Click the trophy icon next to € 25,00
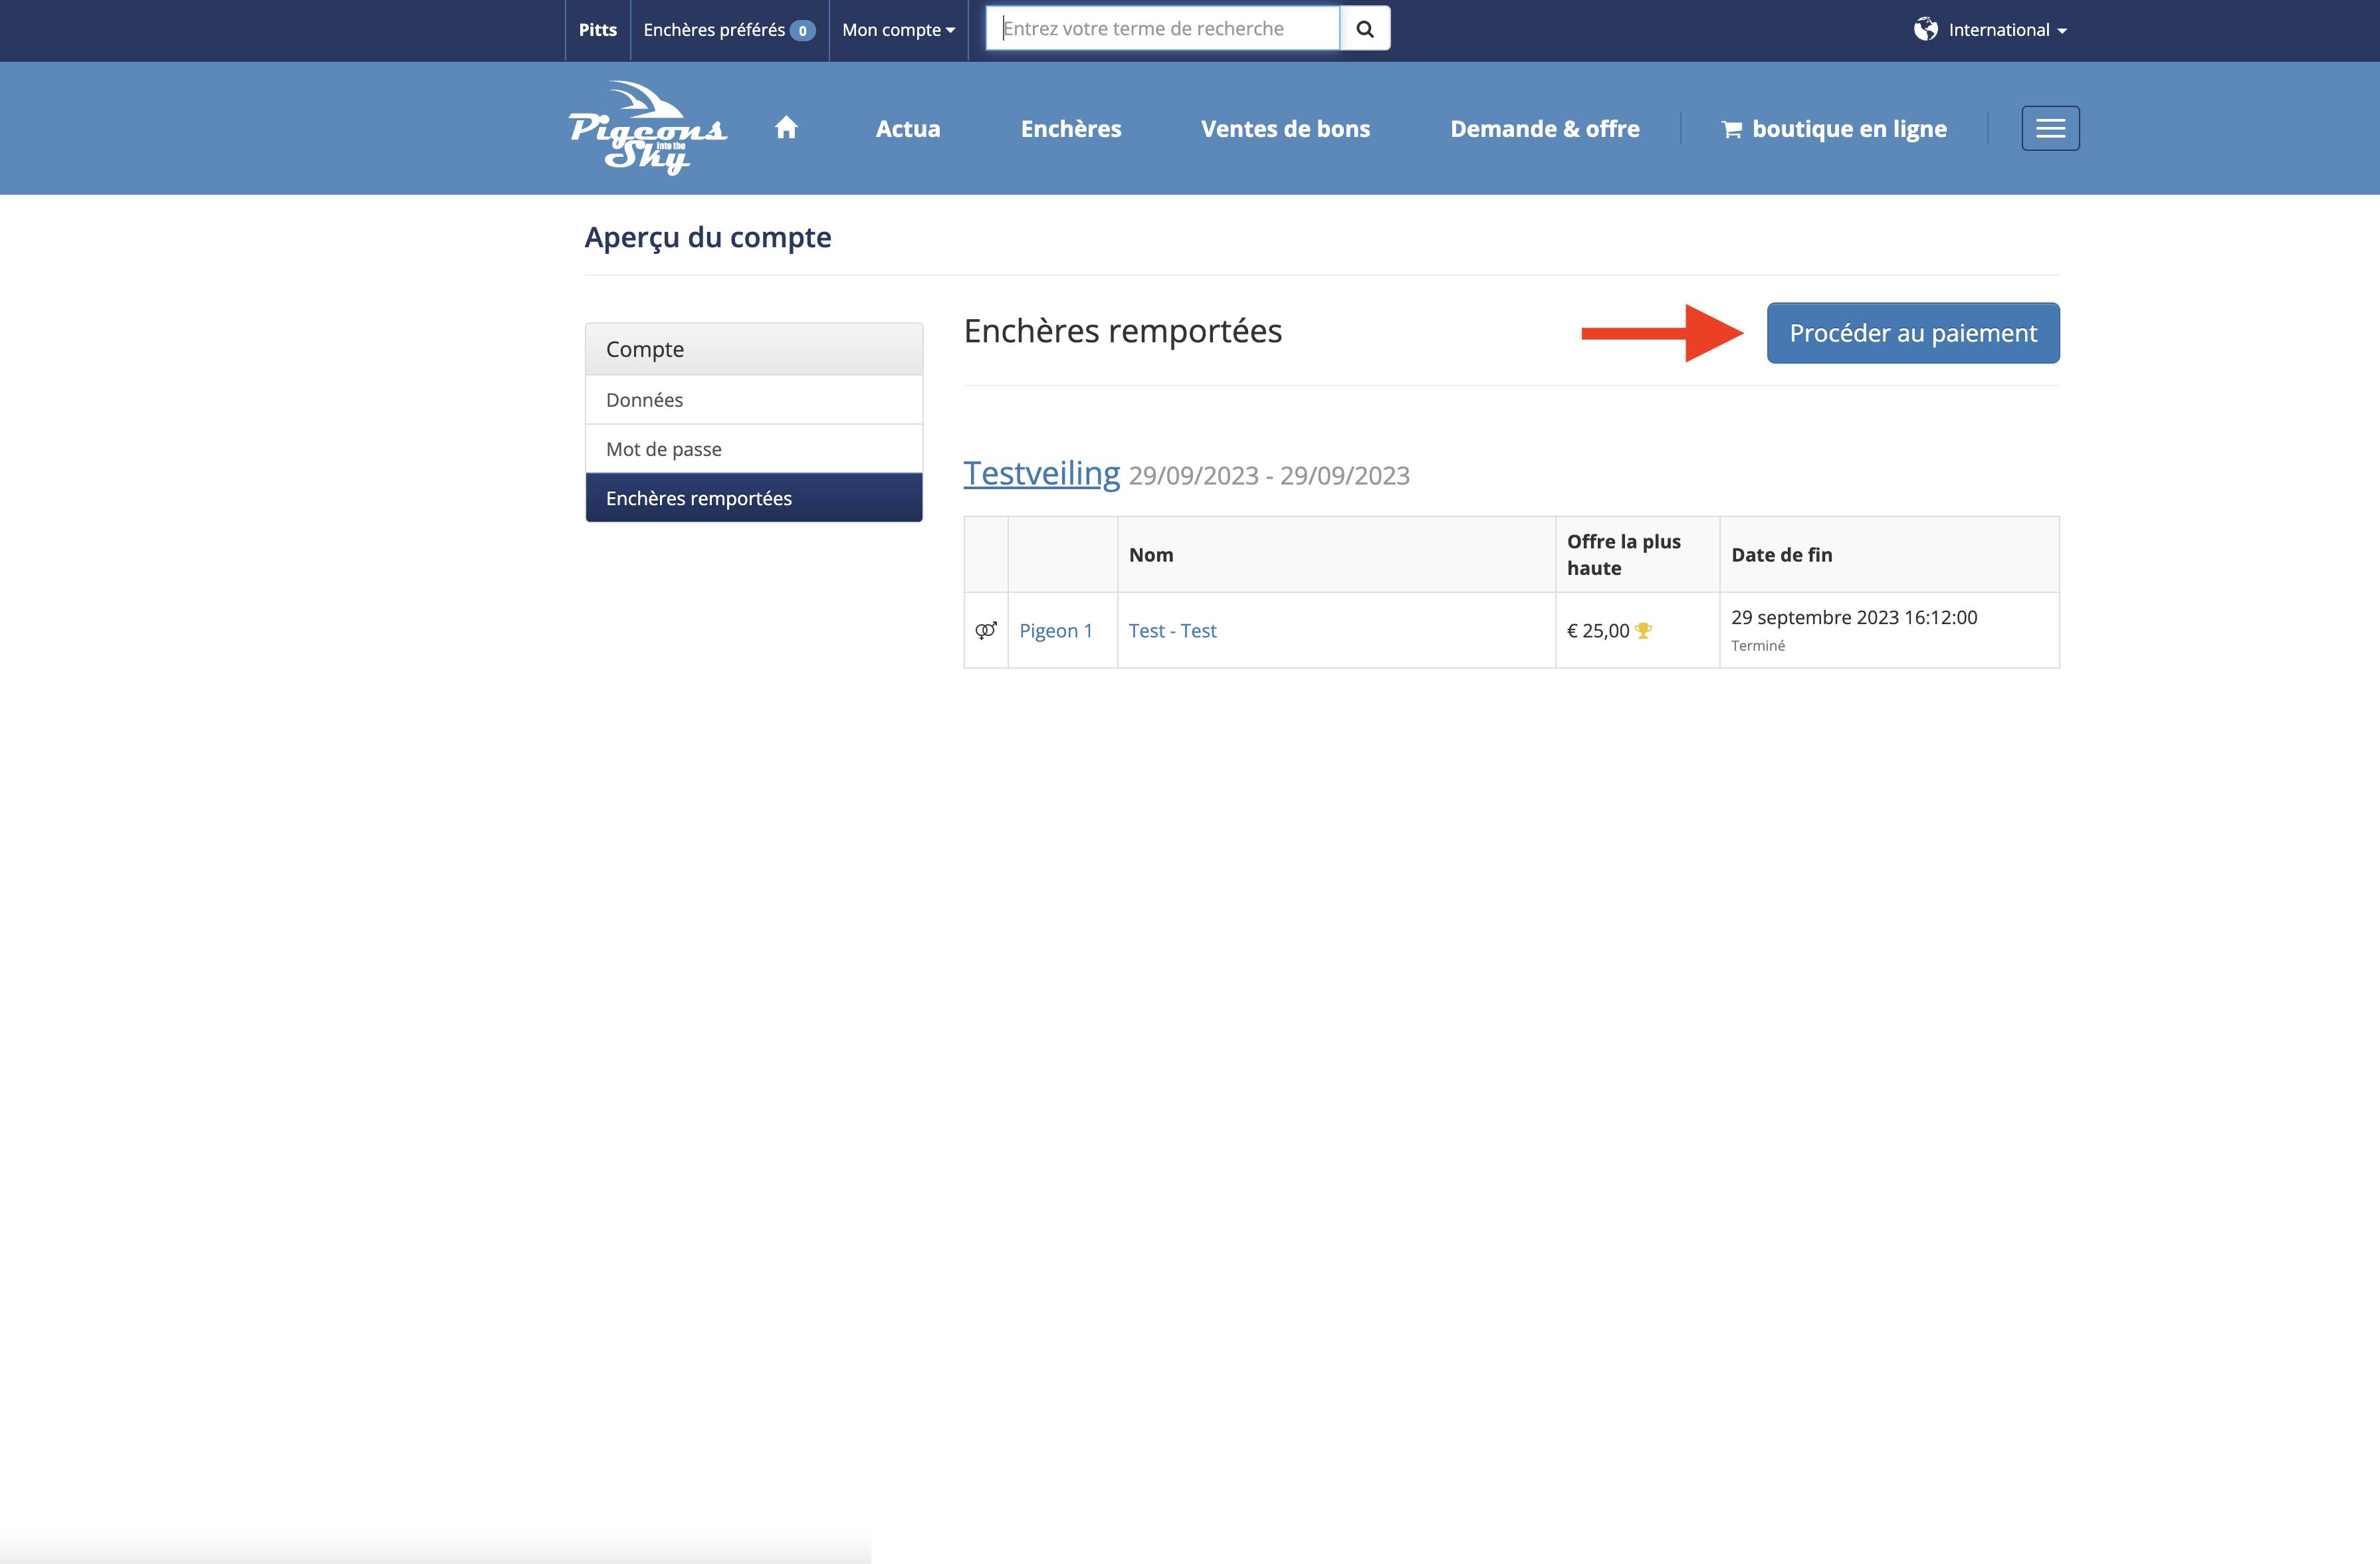 [x=1643, y=631]
